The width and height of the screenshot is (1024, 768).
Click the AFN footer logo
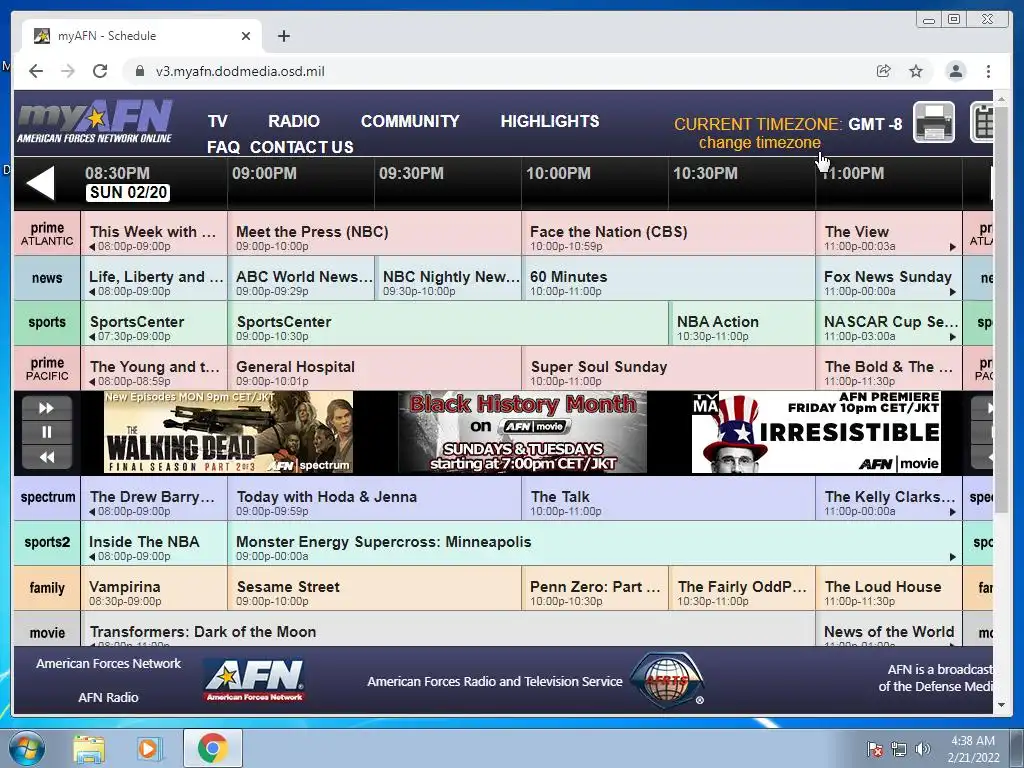point(255,680)
